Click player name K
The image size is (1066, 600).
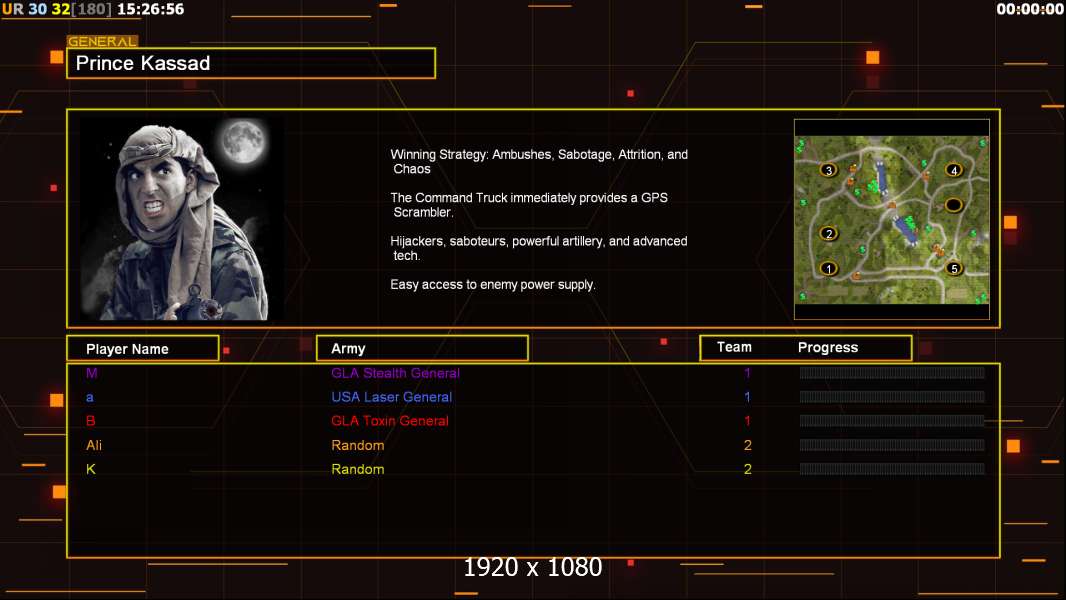(90, 469)
